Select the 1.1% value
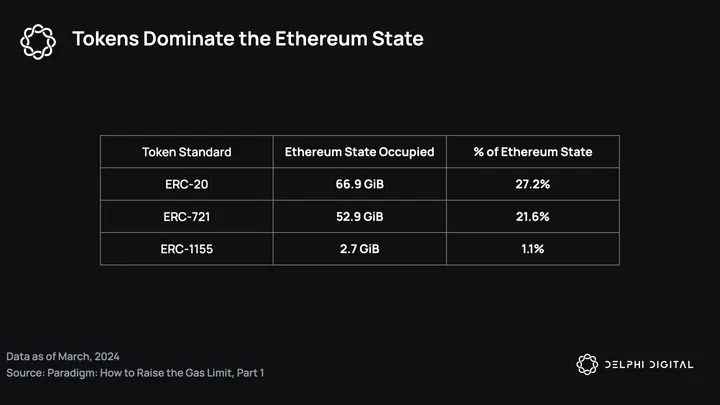The width and height of the screenshot is (720, 405). (x=532, y=248)
